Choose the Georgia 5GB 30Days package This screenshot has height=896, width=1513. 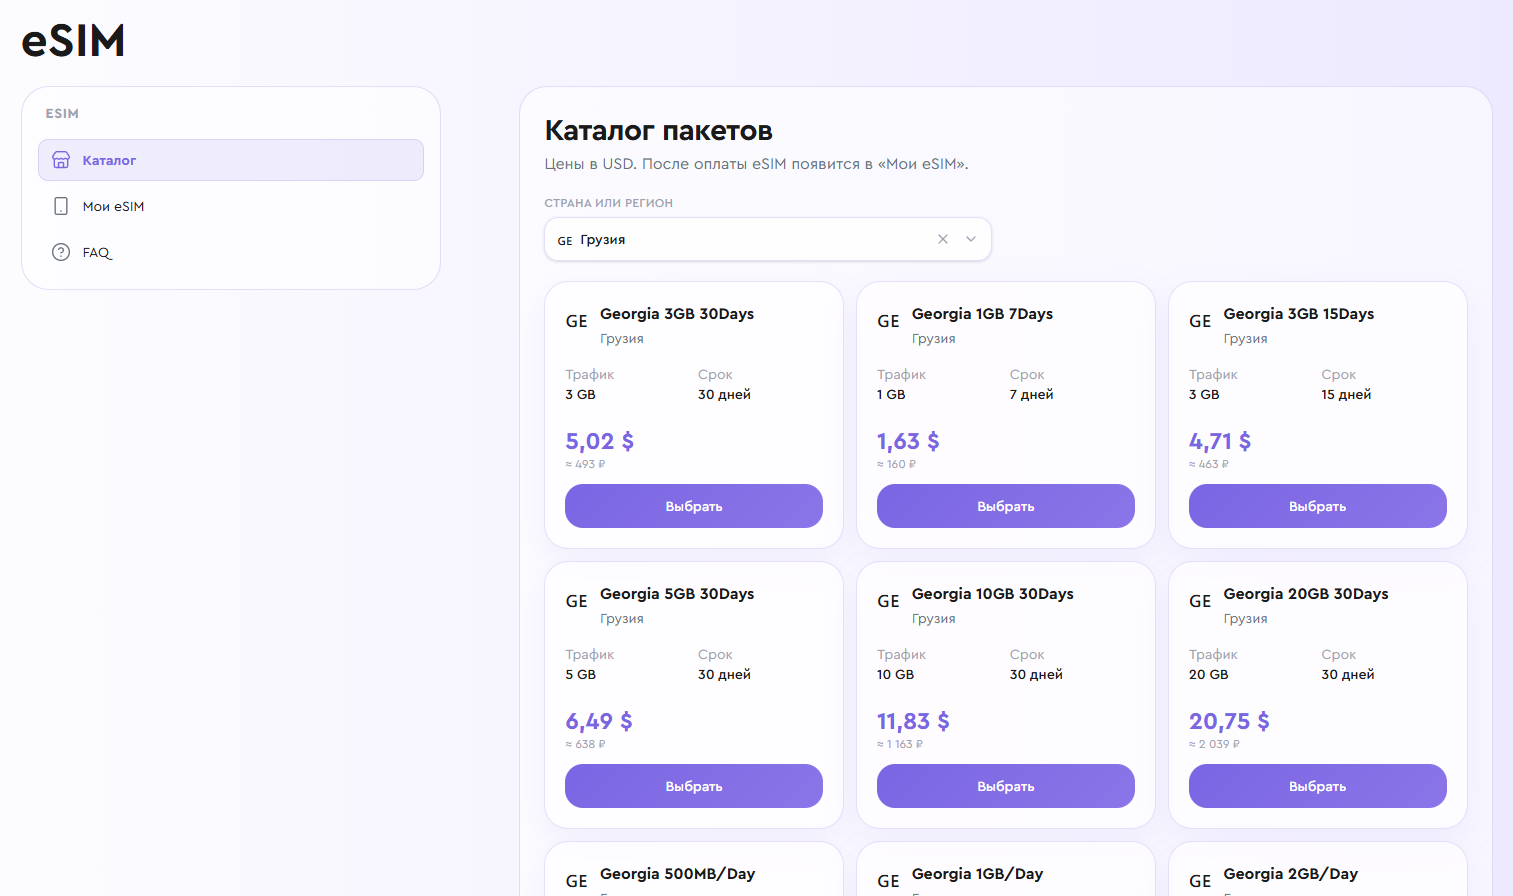pos(694,786)
